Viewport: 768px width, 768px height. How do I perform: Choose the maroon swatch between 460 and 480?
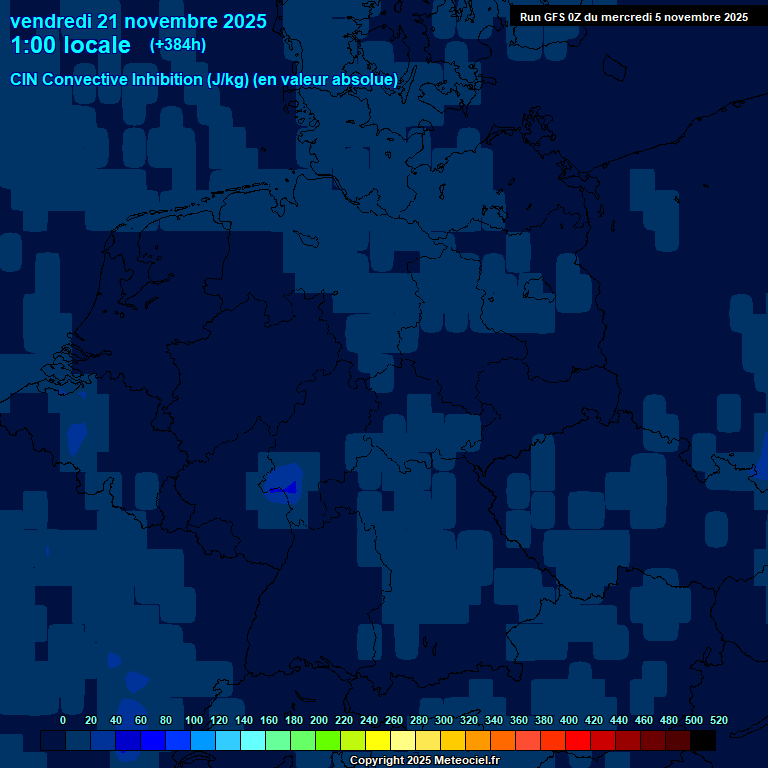pos(652,740)
